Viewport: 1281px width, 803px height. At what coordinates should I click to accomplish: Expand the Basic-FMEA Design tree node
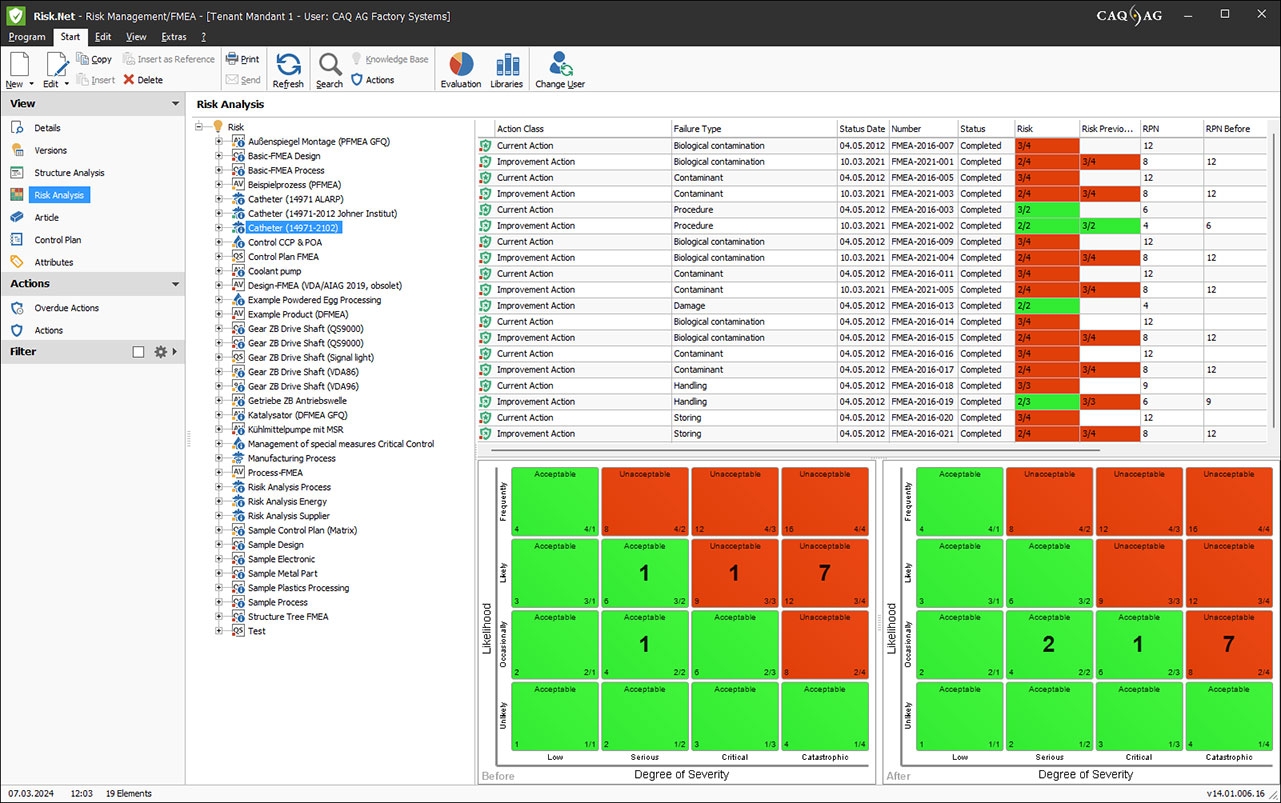(218, 156)
